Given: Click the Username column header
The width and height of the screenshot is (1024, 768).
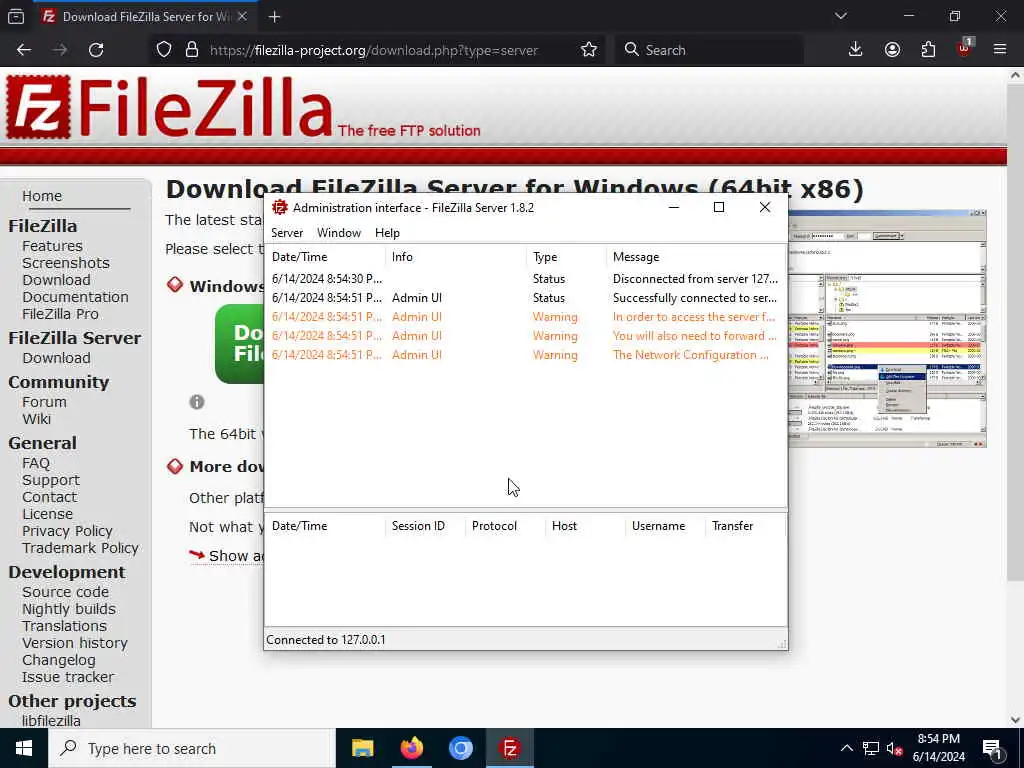Looking at the screenshot, I should tap(665, 526).
